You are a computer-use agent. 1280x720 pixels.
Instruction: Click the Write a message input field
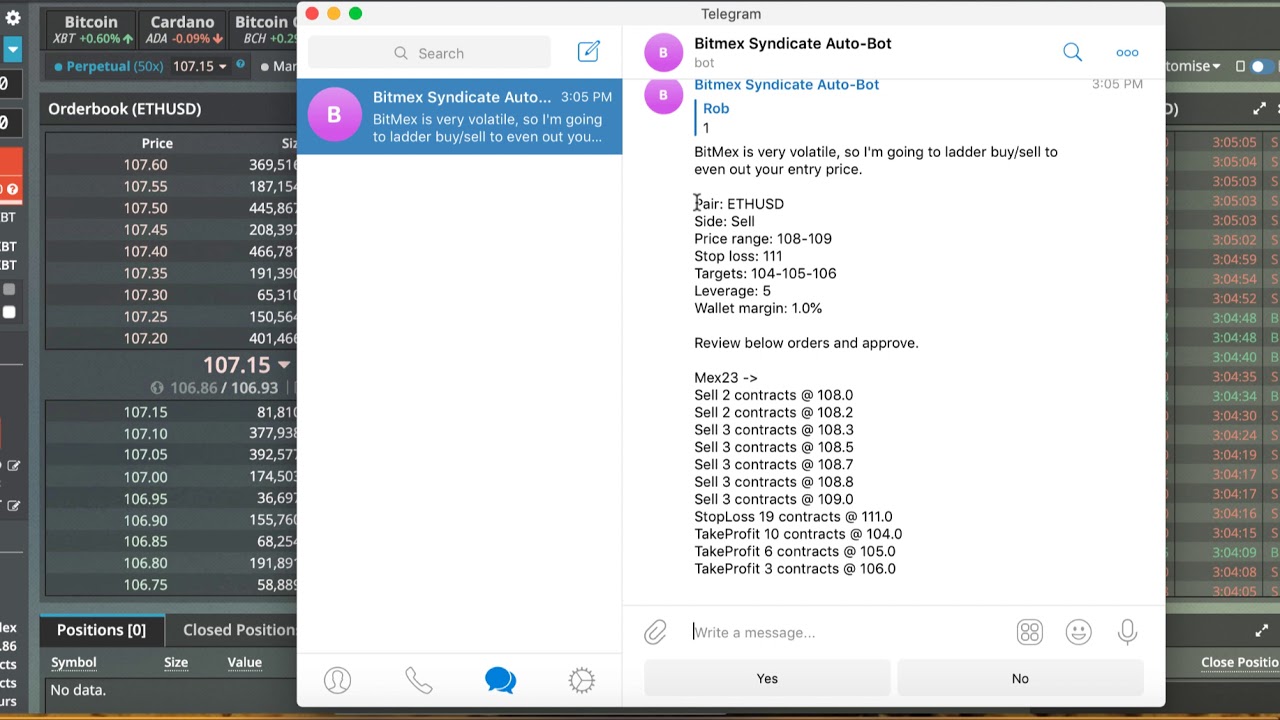(x=850, y=632)
